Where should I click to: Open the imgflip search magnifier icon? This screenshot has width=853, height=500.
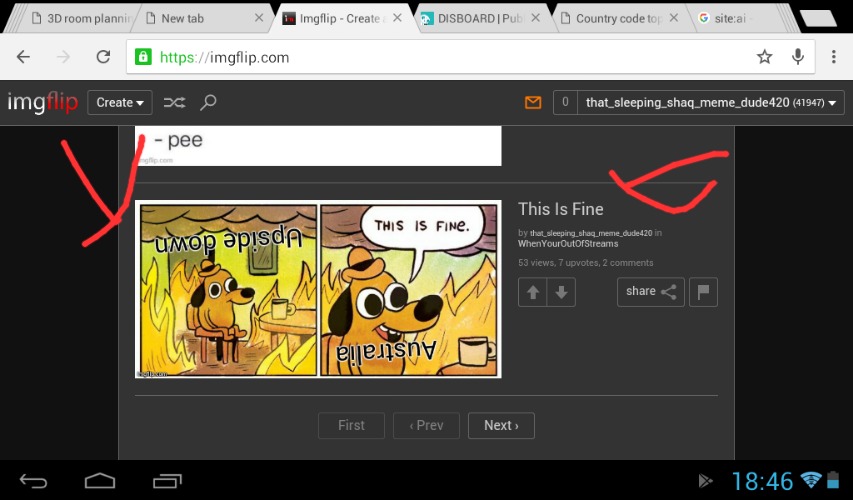208,102
